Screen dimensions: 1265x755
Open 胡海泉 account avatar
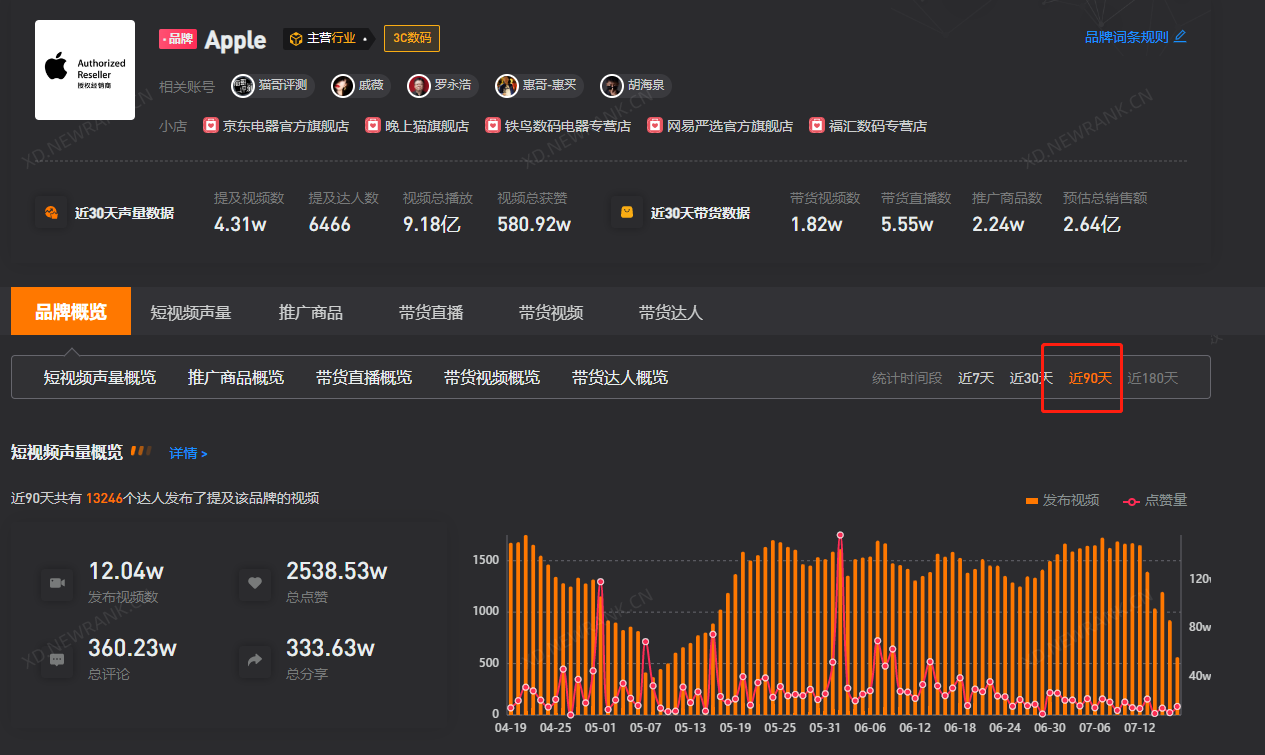pos(612,85)
